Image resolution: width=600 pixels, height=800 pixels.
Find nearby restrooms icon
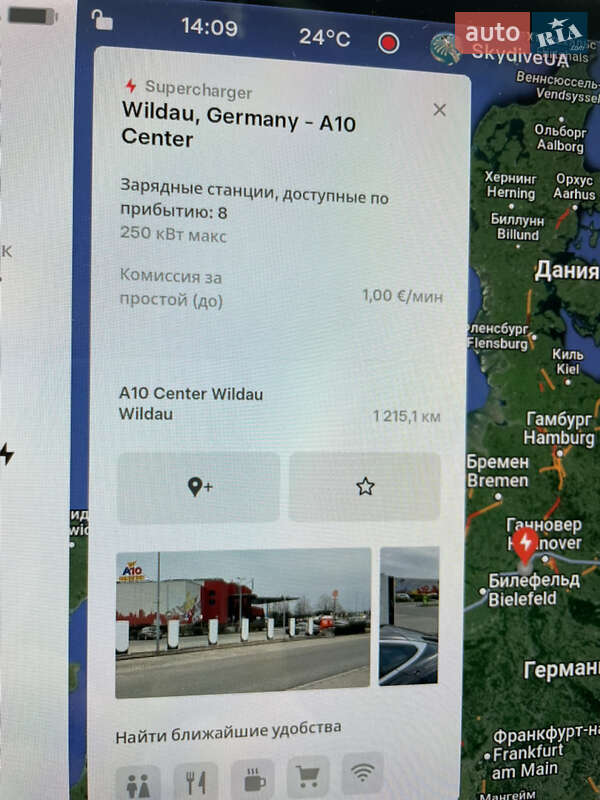pyautogui.click(x=138, y=783)
